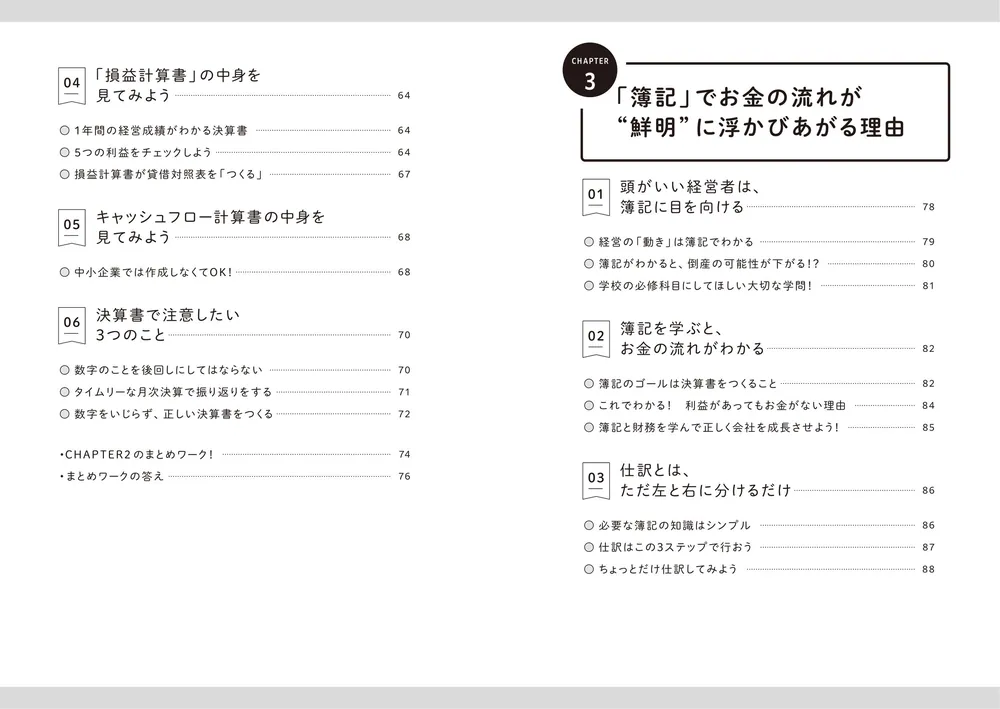
Task: Click page number 85
Action: pyautogui.click(x=929, y=427)
